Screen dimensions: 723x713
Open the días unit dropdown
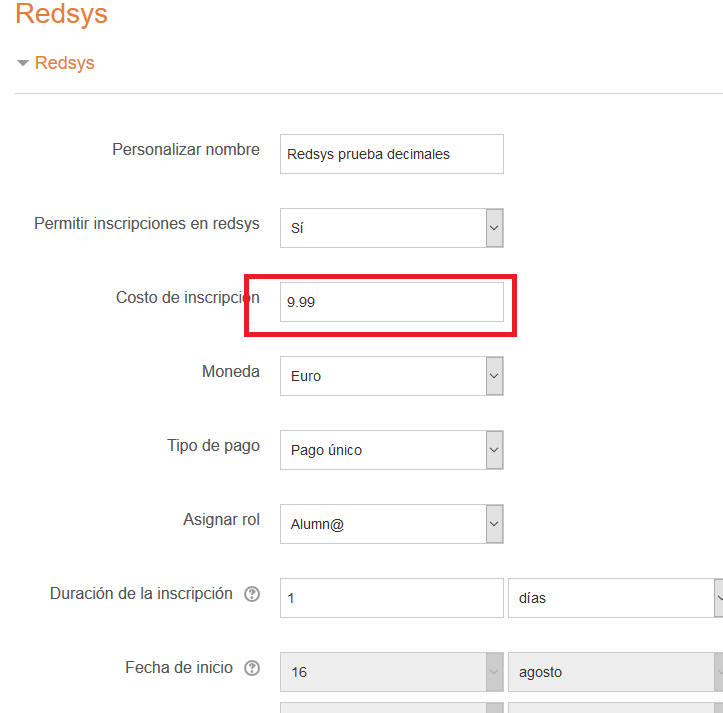pos(616,598)
